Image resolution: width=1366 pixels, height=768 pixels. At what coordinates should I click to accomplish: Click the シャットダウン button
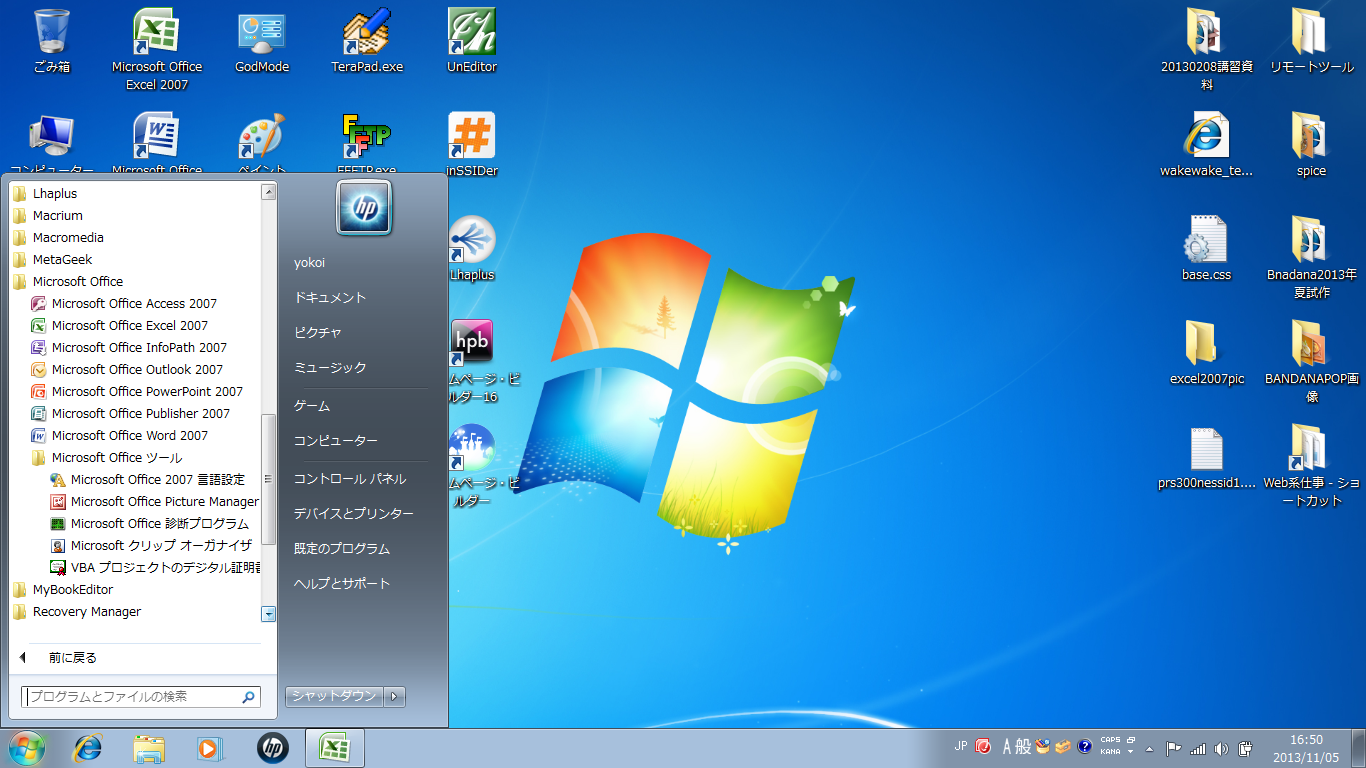(334, 696)
